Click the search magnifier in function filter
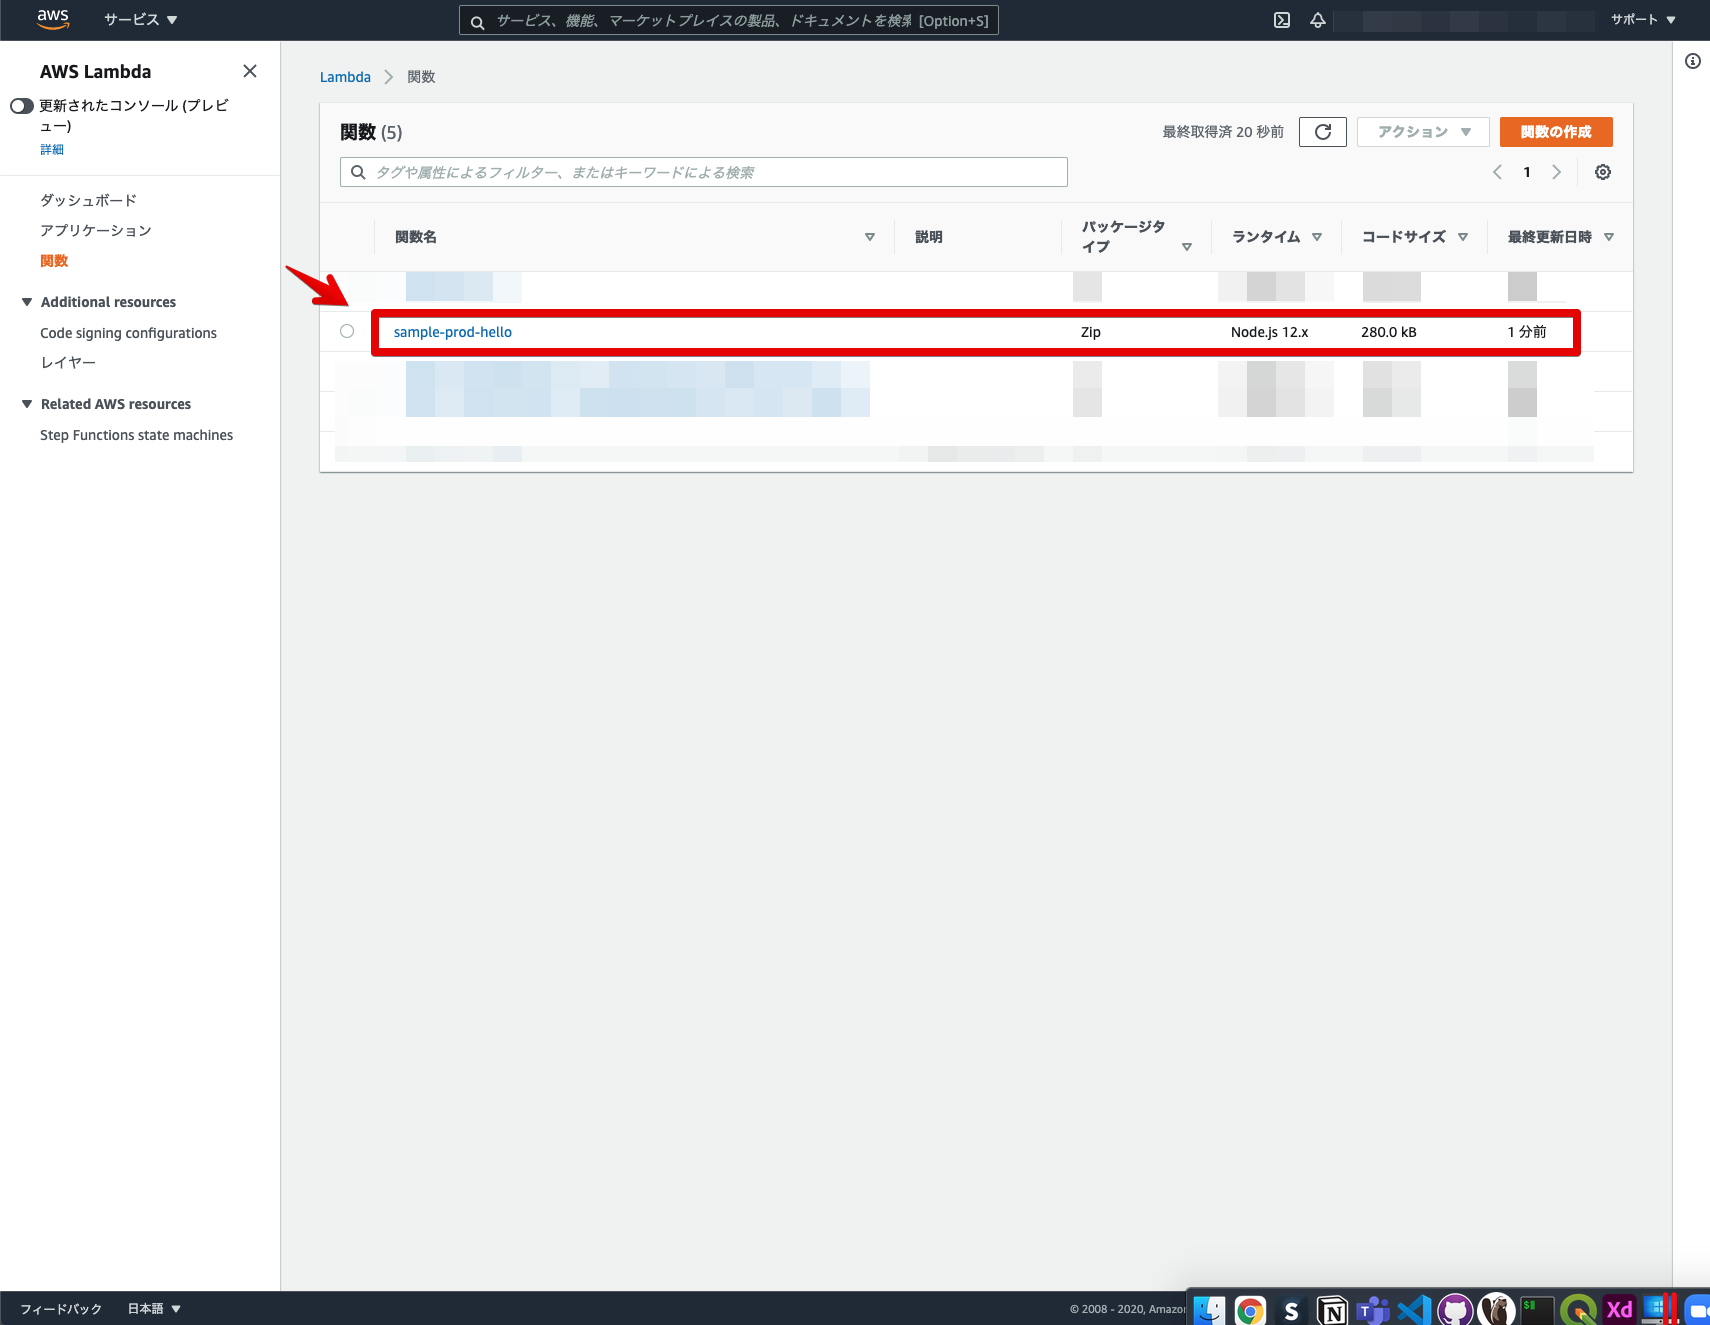The height and width of the screenshot is (1325, 1710). coord(358,172)
